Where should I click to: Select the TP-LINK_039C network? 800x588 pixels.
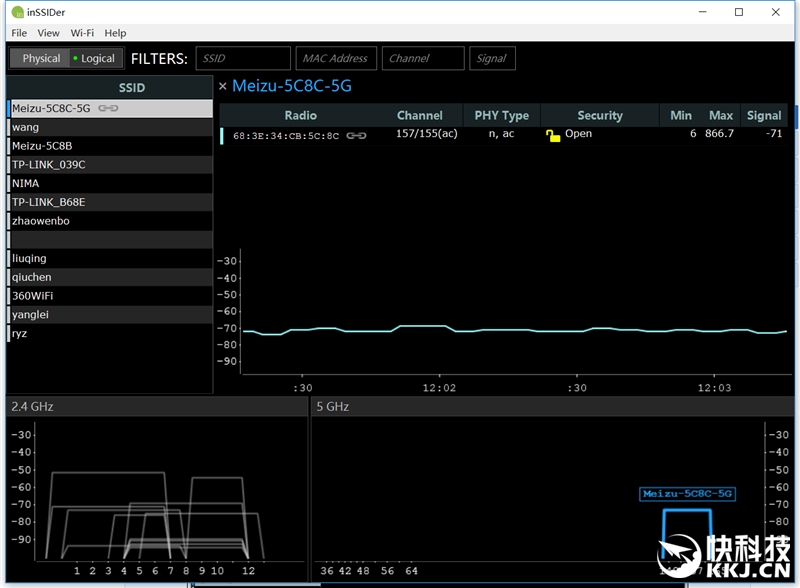coord(110,165)
